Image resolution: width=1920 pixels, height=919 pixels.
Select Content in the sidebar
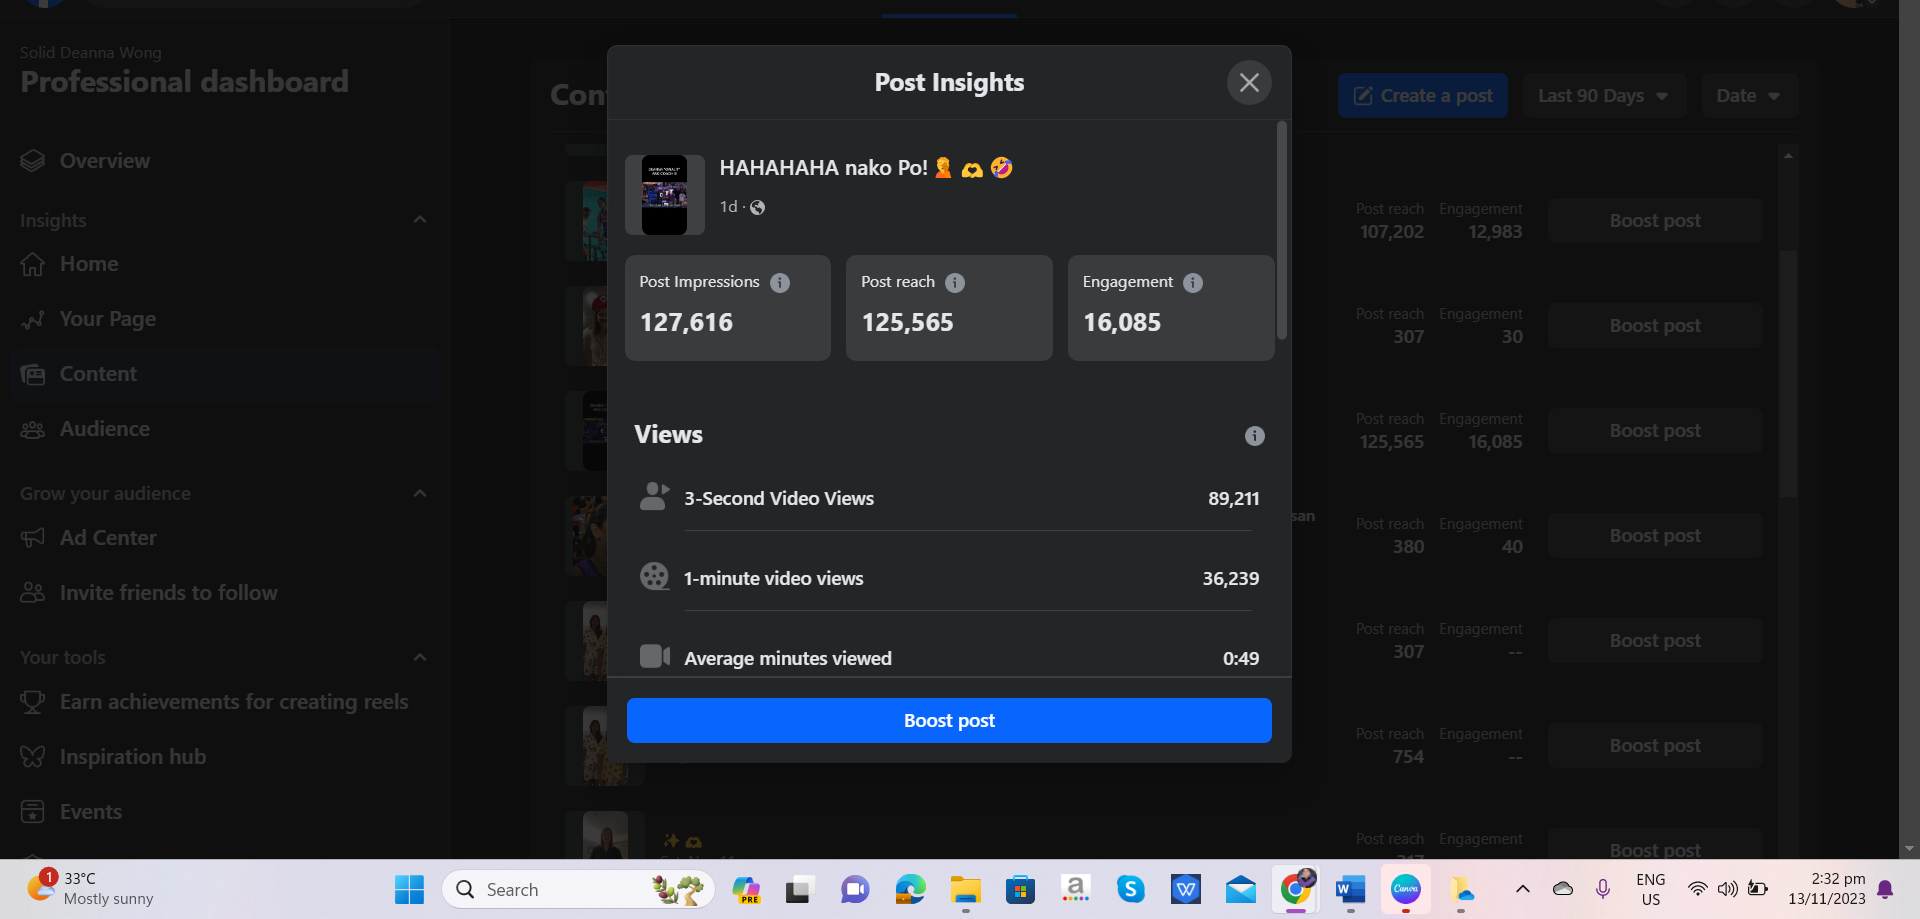coord(225,374)
